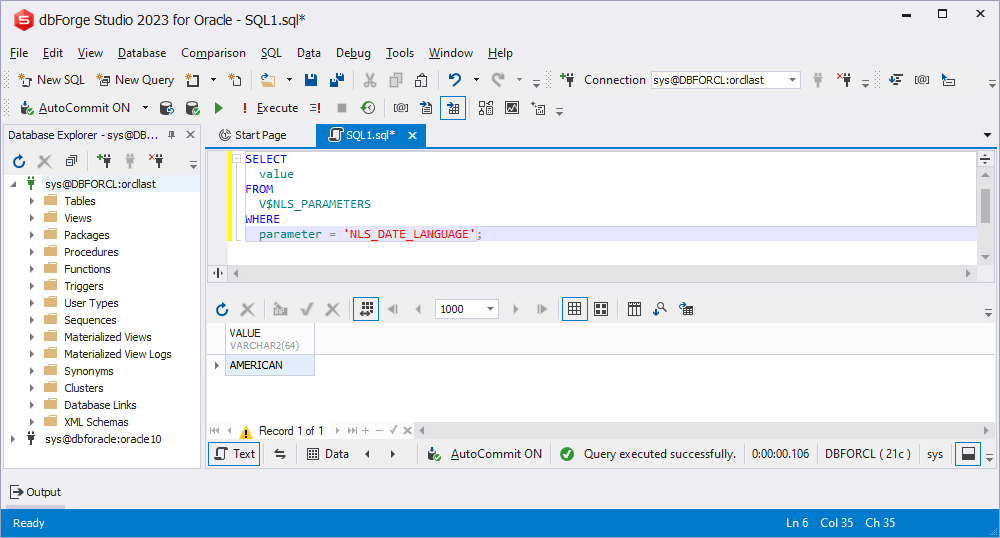Expand the Triggers folder

(x=31, y=286)
